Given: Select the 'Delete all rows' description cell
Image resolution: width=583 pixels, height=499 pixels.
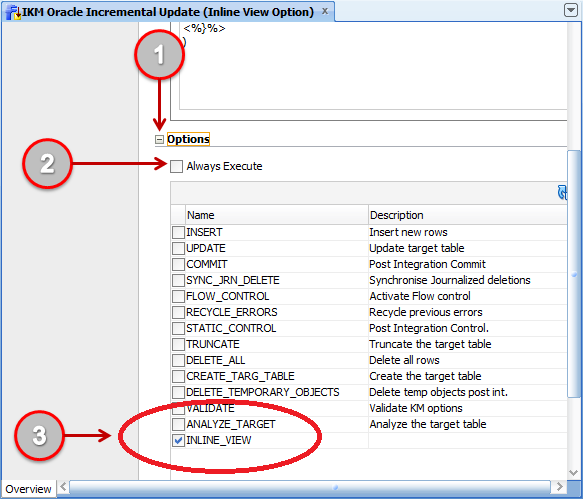Looking at the screenshot, I should pyautogui.click(x=468, y=360).
